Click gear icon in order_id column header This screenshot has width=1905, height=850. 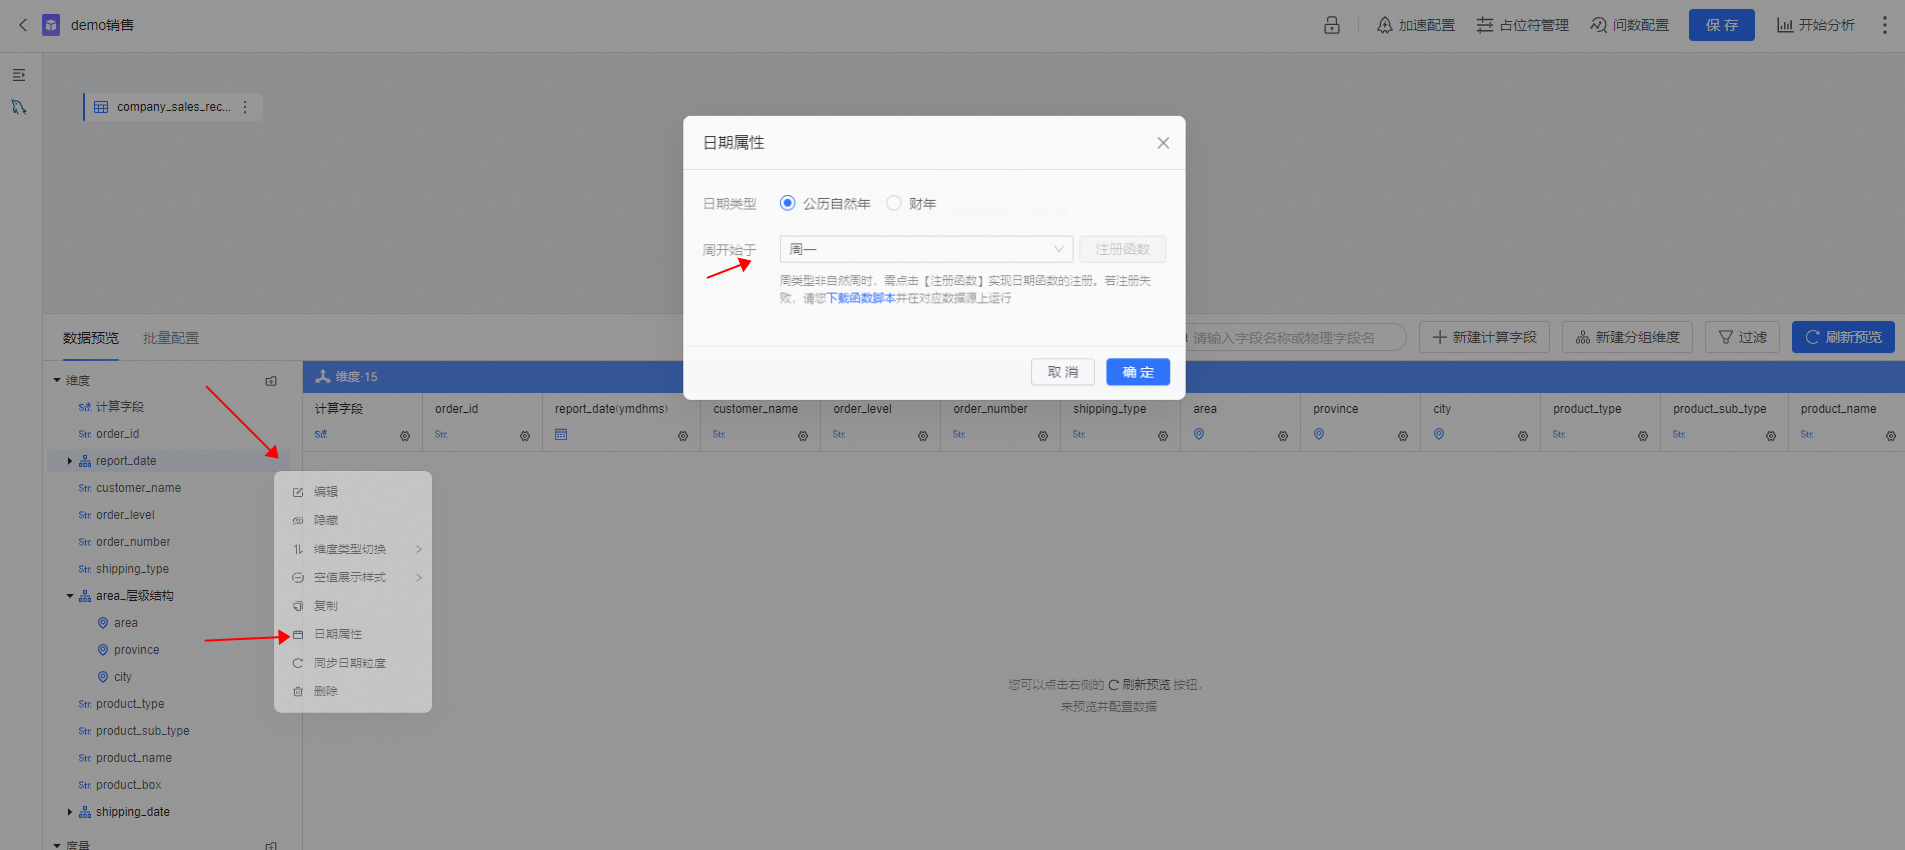click(x=525, y=436)
